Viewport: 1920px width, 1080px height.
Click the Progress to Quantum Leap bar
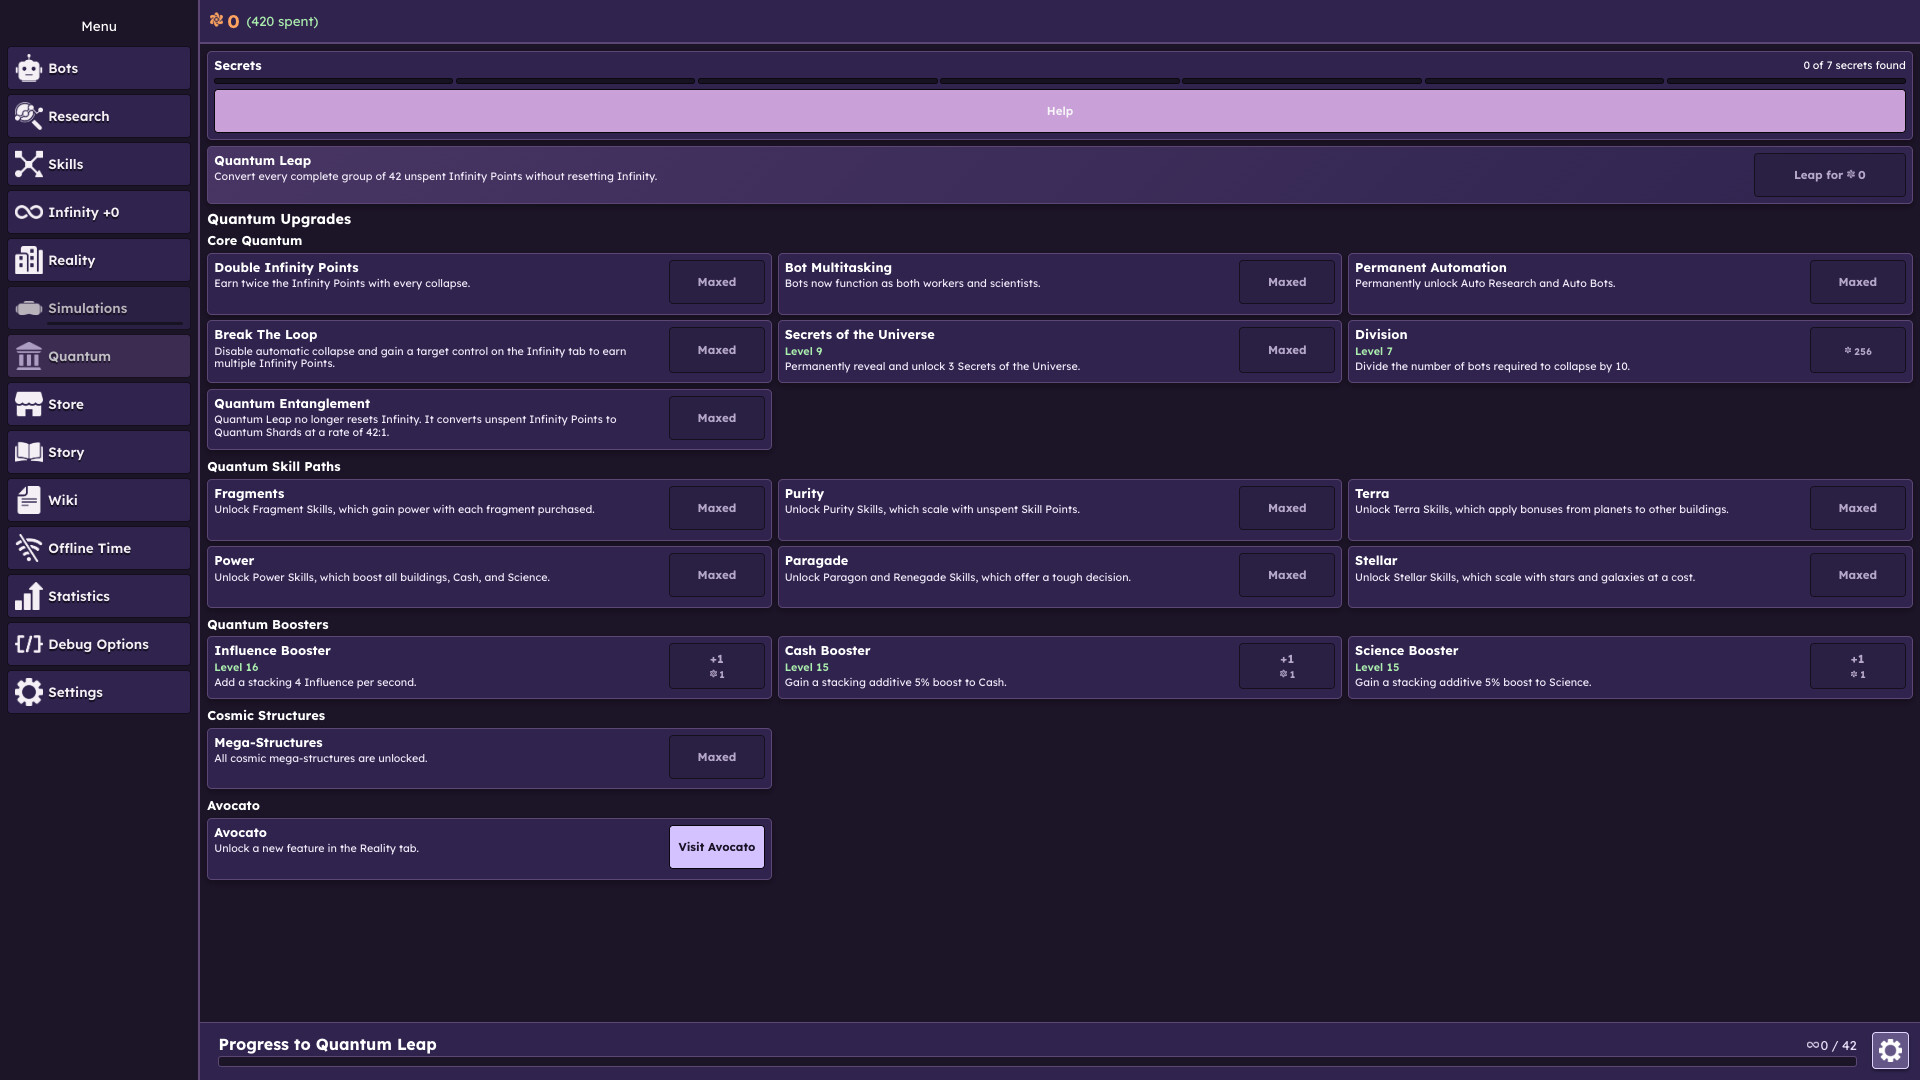1037,1062
